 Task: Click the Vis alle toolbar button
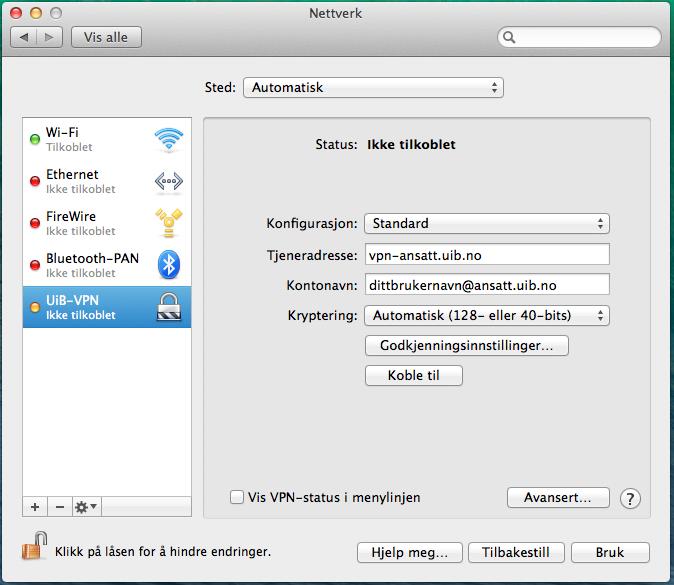click(108, 37)
